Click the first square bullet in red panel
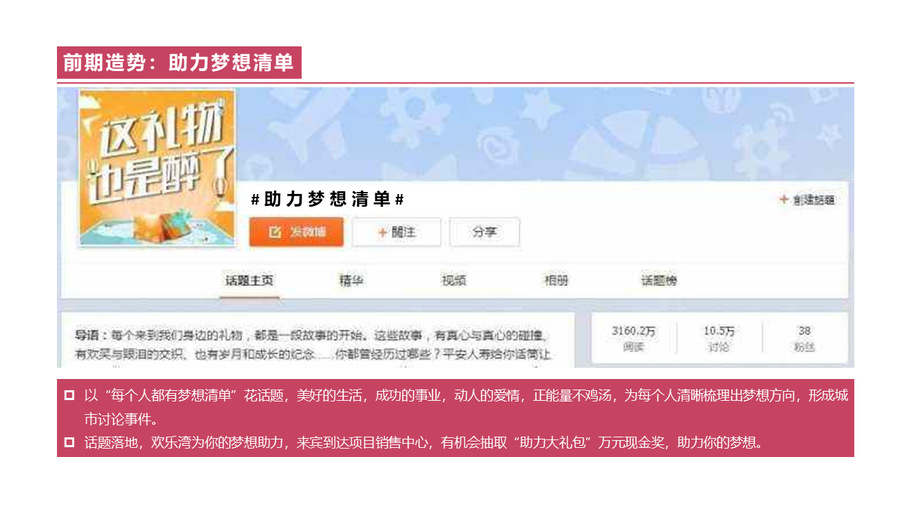 (x=69, y=395)
